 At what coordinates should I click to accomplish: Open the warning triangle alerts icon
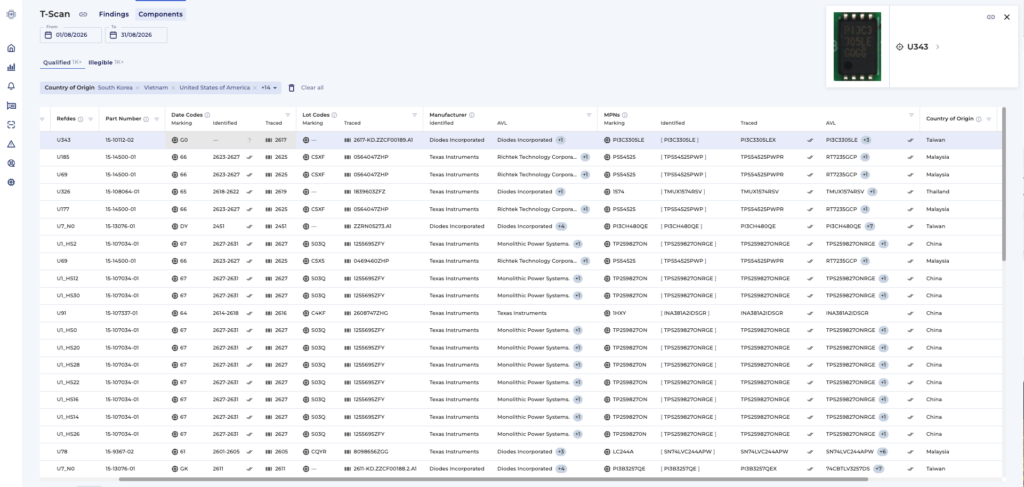11,144
